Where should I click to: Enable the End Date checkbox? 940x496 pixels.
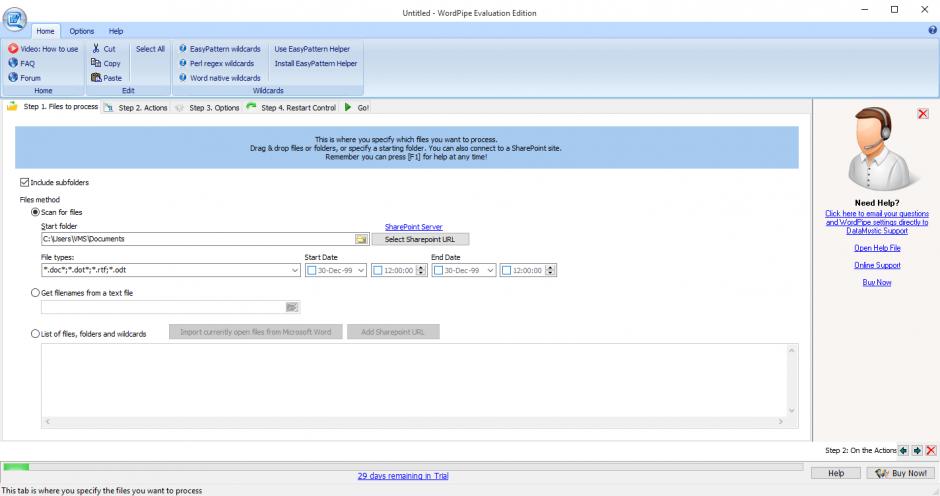coord(438,270)
